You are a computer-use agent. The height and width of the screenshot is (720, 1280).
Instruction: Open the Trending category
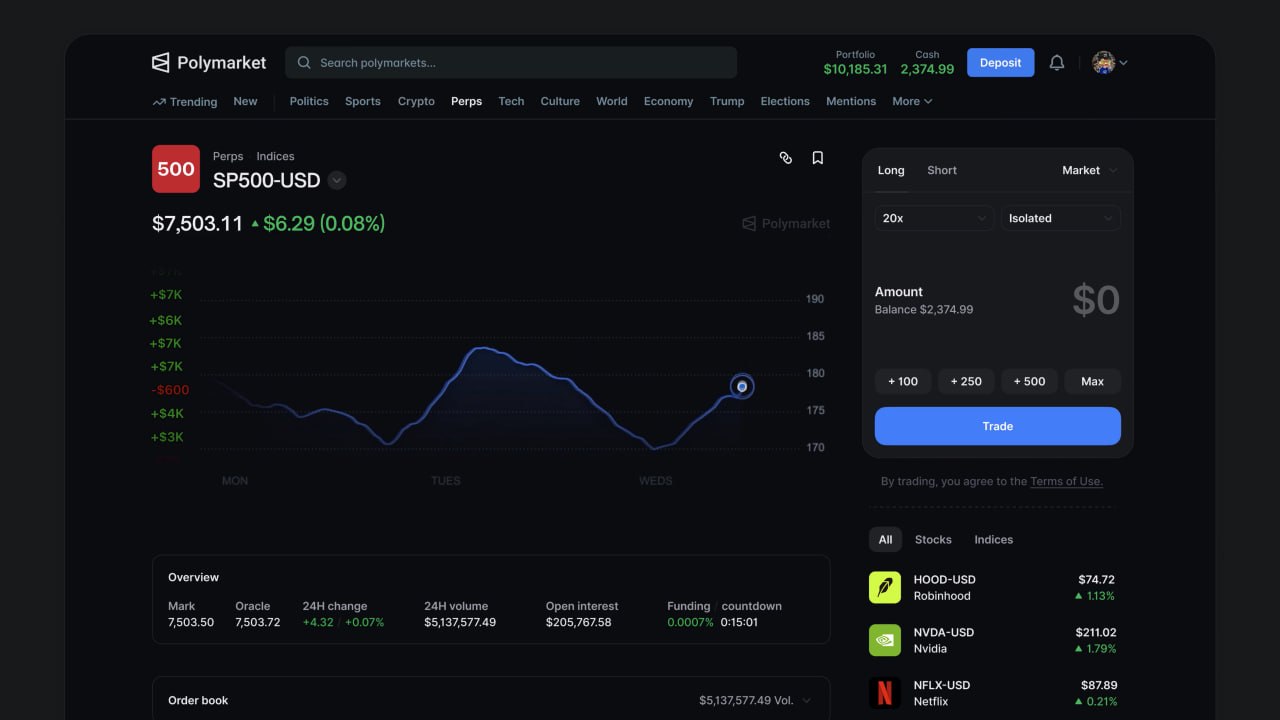tap(185, 102)
